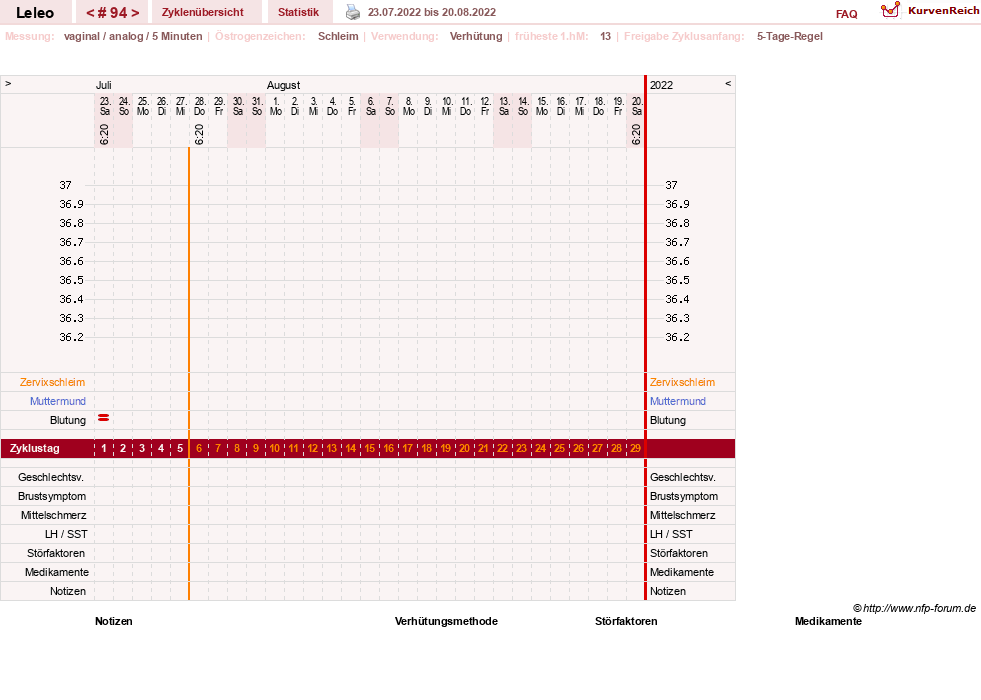Click the left Brustsymptom row label
Image resolution: width=981 pixels, height=700 pixels.
[52, 496]
